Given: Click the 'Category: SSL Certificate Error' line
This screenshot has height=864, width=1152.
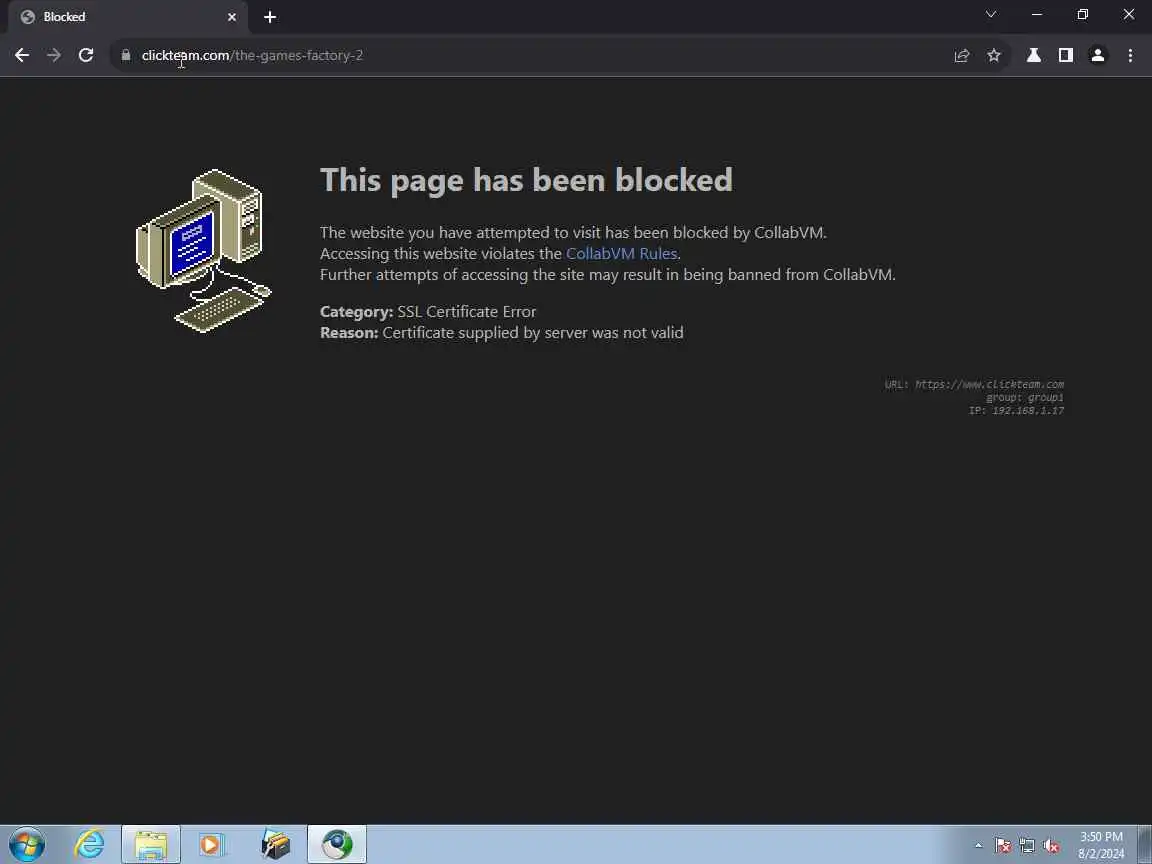Looking at the screenshot, I should [x=428, y=312].
